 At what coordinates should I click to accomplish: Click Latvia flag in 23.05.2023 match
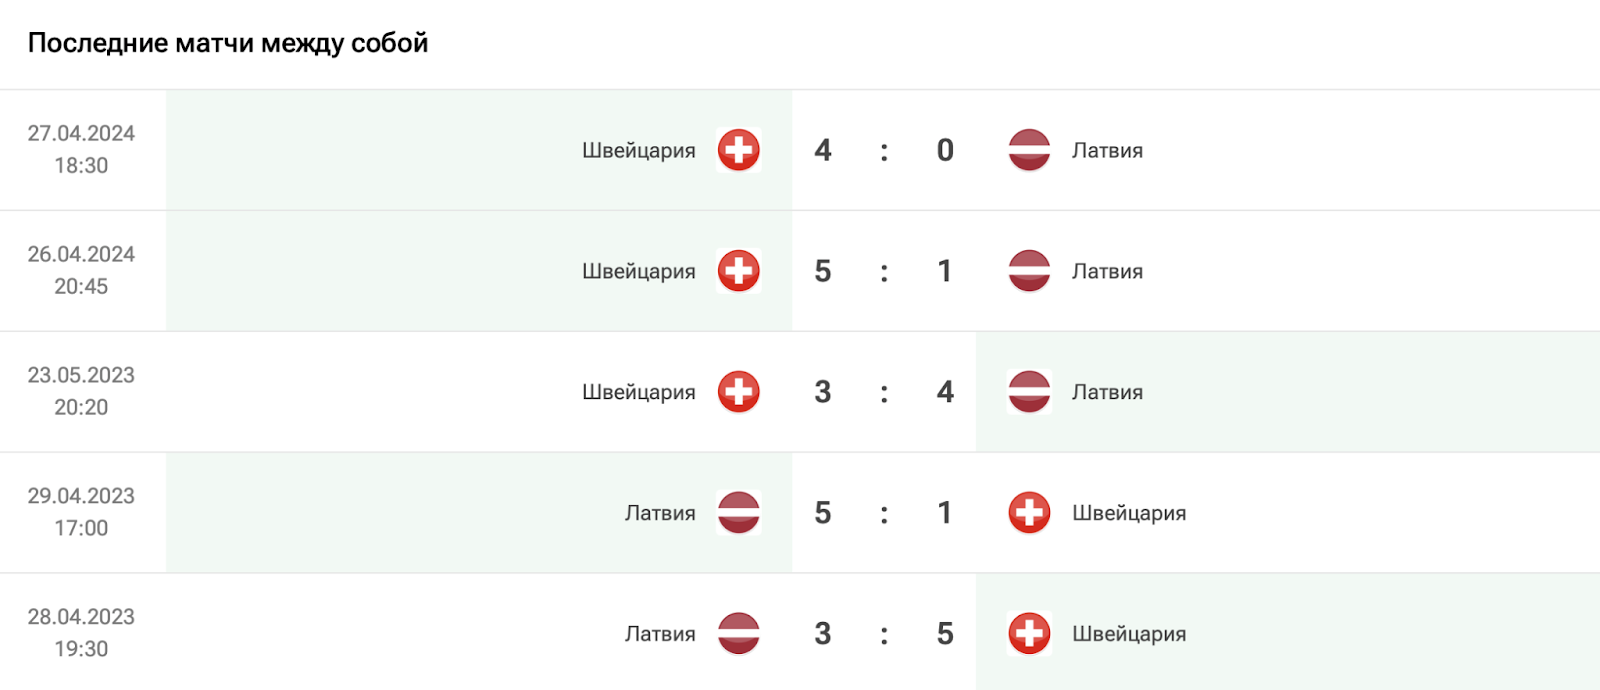[x=1029, y=392]
